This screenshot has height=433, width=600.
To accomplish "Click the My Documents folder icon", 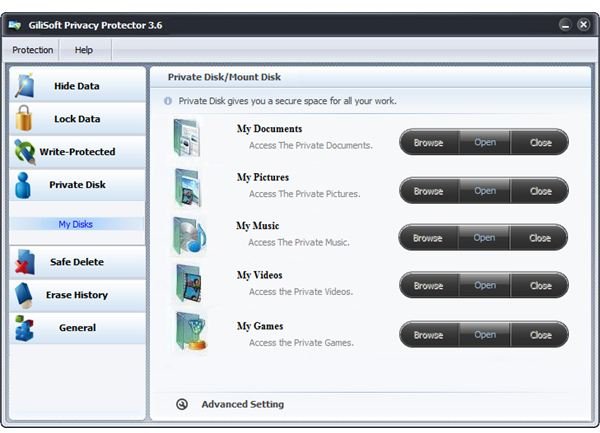I will [x=187, y=138].
